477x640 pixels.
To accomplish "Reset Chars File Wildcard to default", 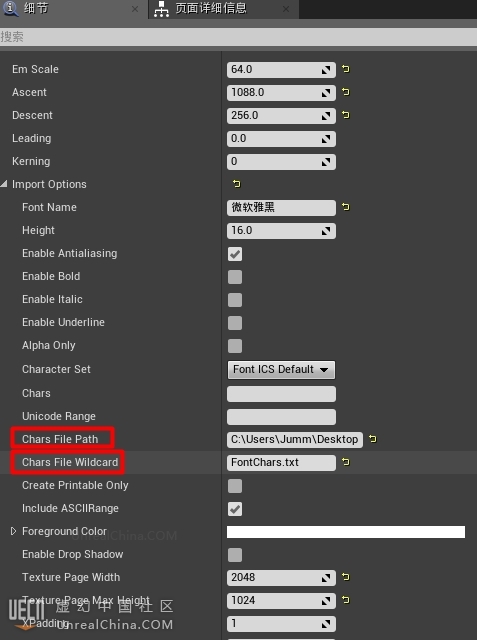I will [x=346, y=462].
